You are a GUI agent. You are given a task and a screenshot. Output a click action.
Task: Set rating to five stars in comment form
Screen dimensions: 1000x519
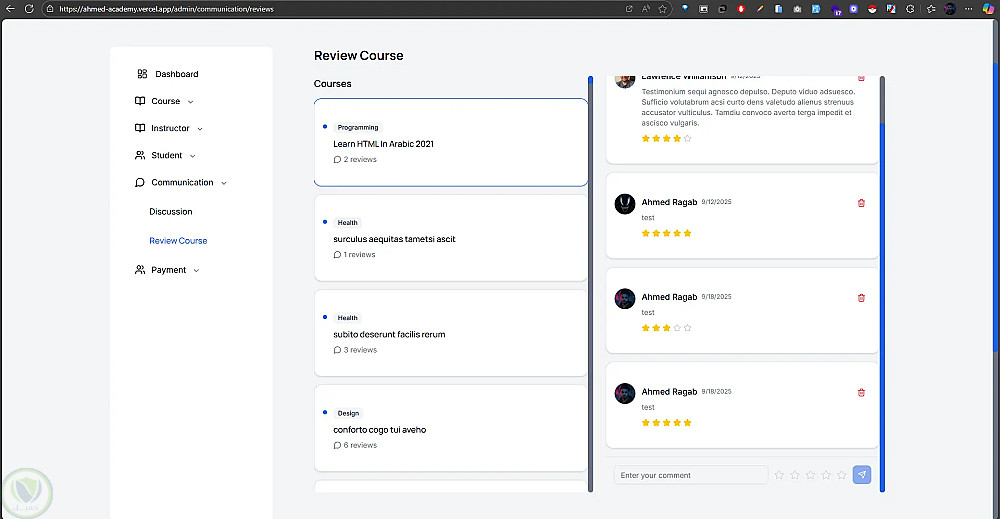pyautogui.click(x=842, y=475)
